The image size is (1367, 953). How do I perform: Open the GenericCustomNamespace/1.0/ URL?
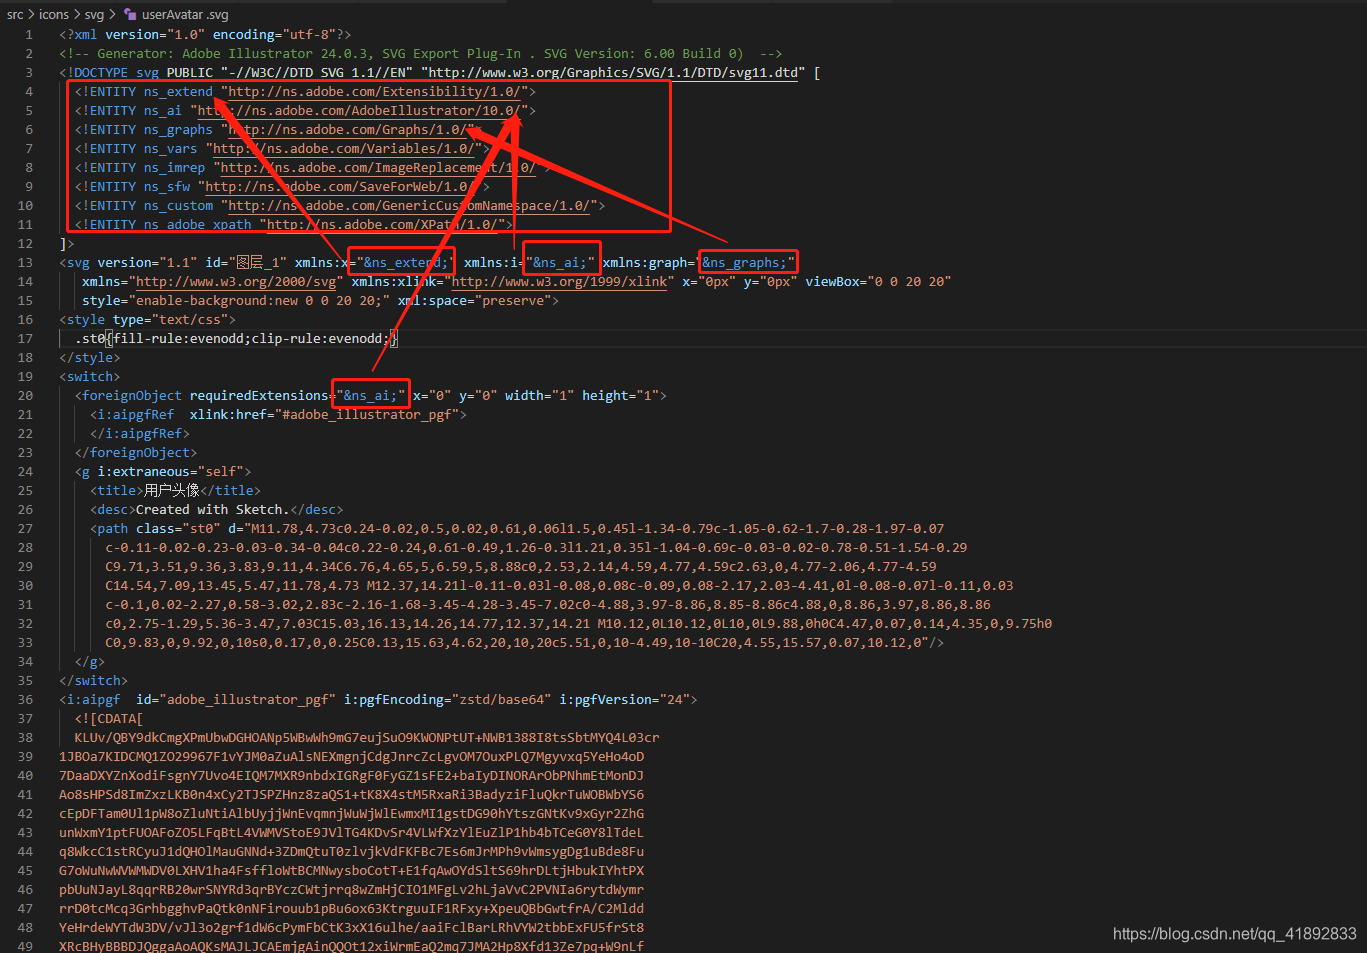408,206
